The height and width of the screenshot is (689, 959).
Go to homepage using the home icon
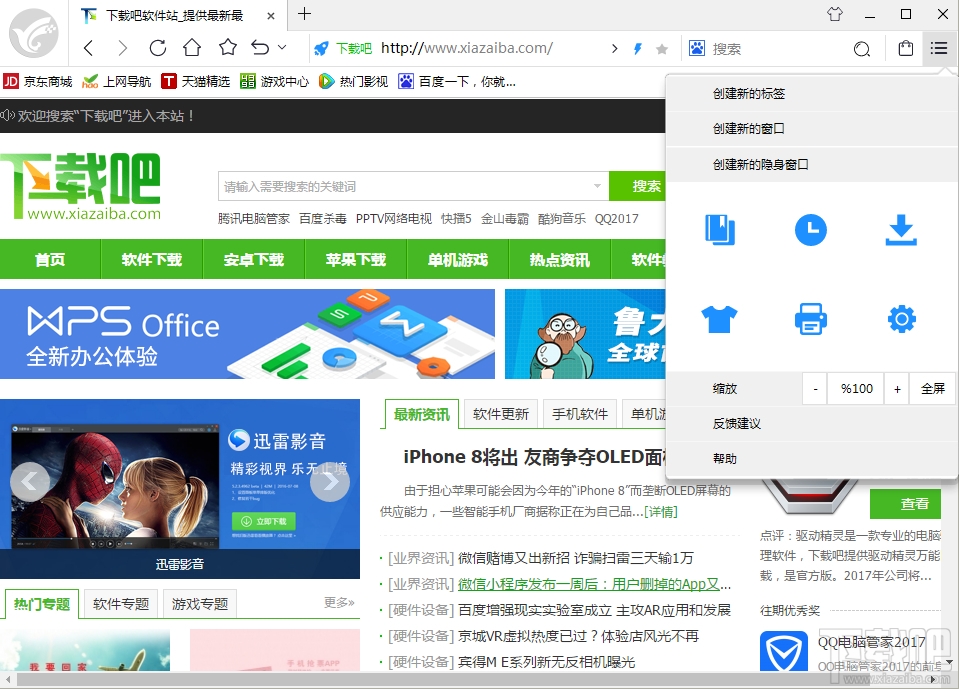[193, 47]
